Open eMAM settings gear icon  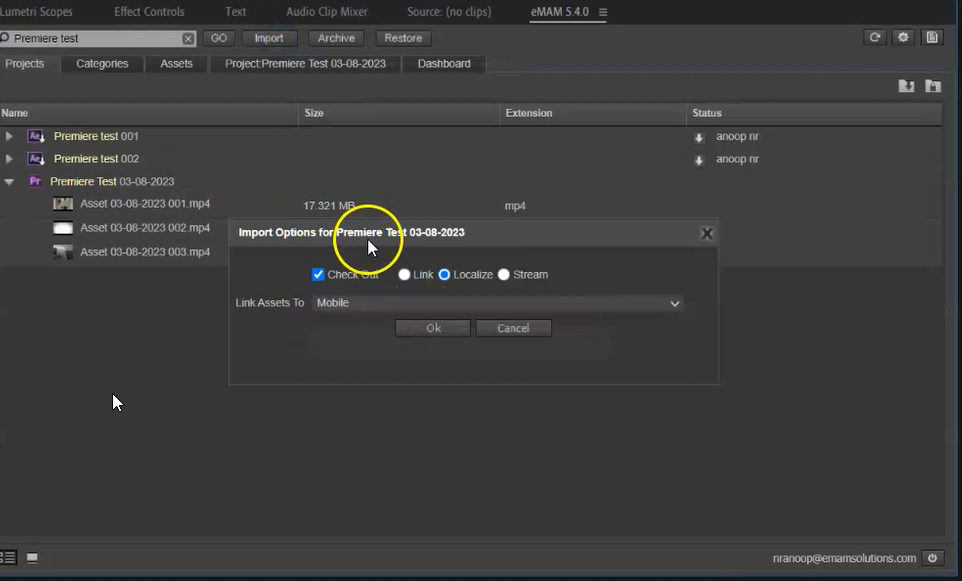tap(903, 37)
